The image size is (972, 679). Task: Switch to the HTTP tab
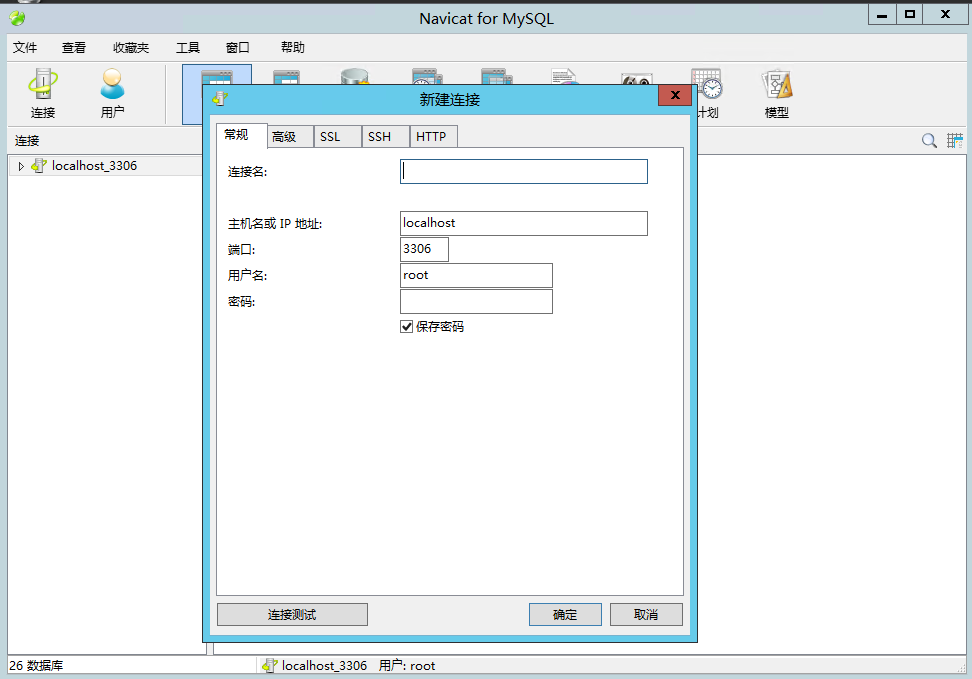(x=434, y=136)
